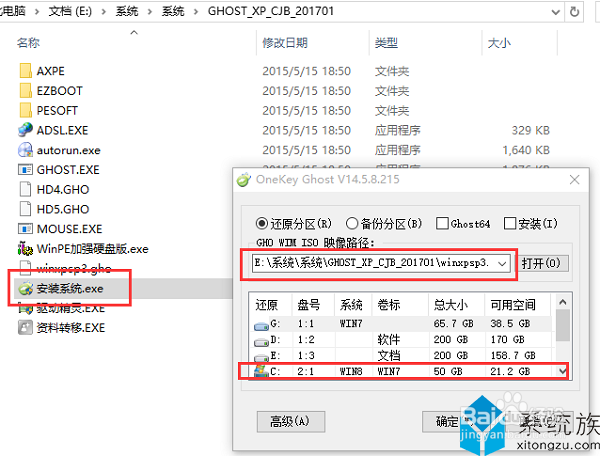Refresh the Explorer address bar
Image resolution: width=600 pixels, height=456 pixels.
click(x=574, y=12)
